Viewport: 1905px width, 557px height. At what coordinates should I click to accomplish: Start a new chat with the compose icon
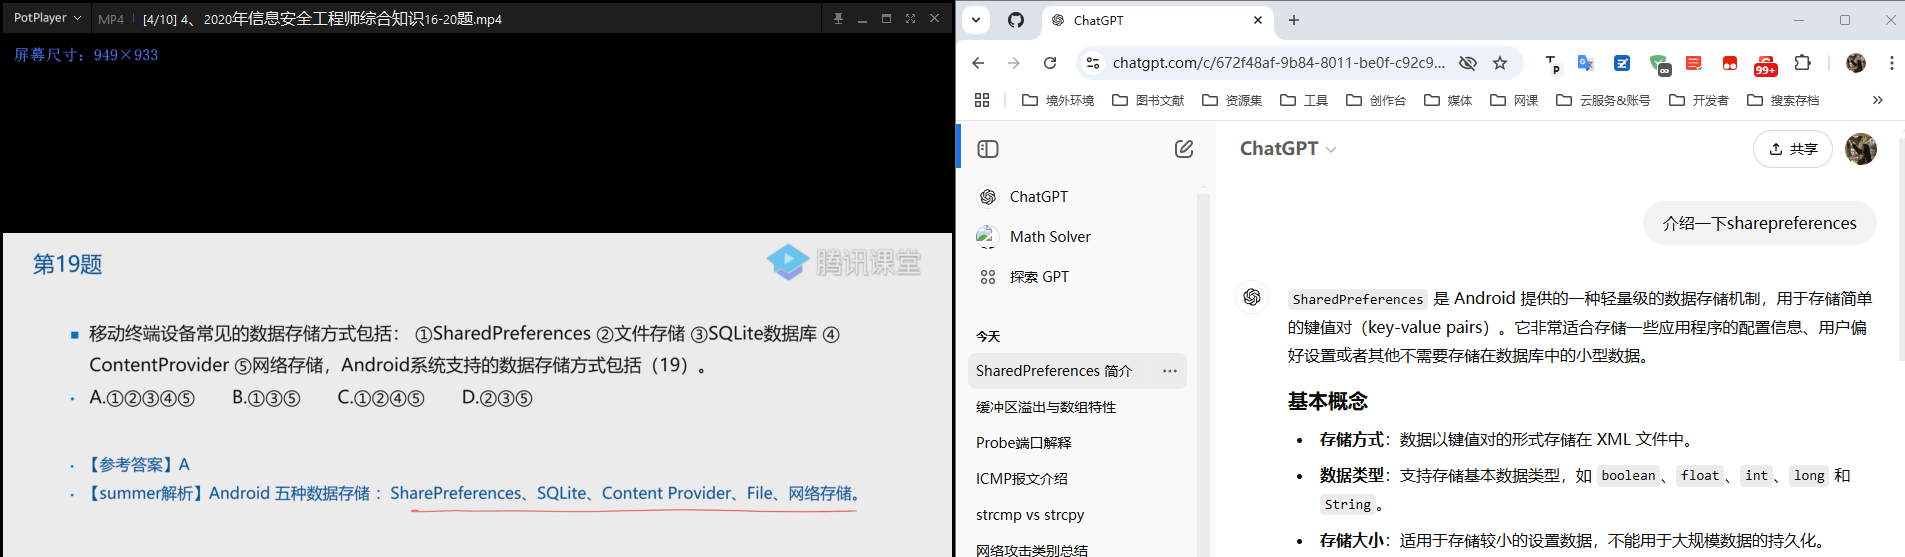1184,149
